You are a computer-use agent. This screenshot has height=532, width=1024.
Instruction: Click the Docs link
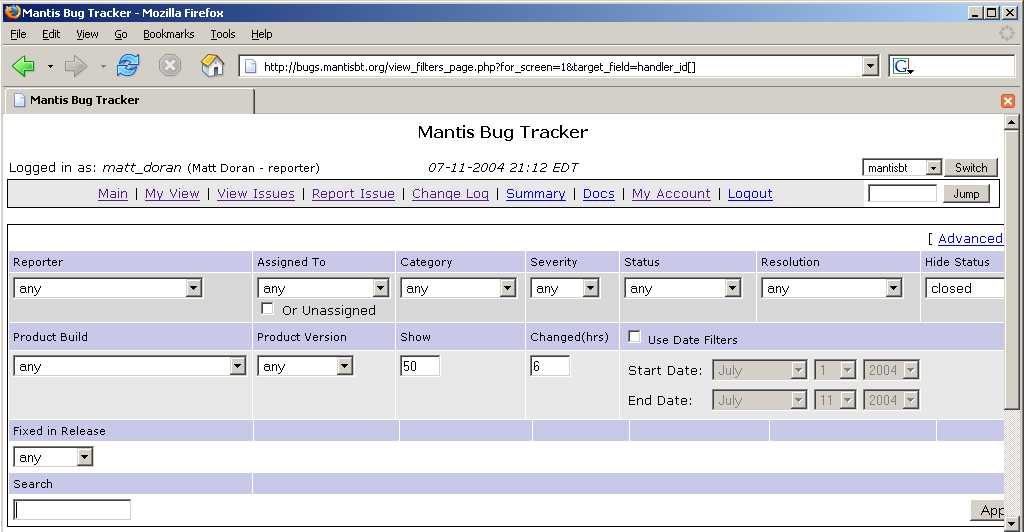click(x=599, y=194)
